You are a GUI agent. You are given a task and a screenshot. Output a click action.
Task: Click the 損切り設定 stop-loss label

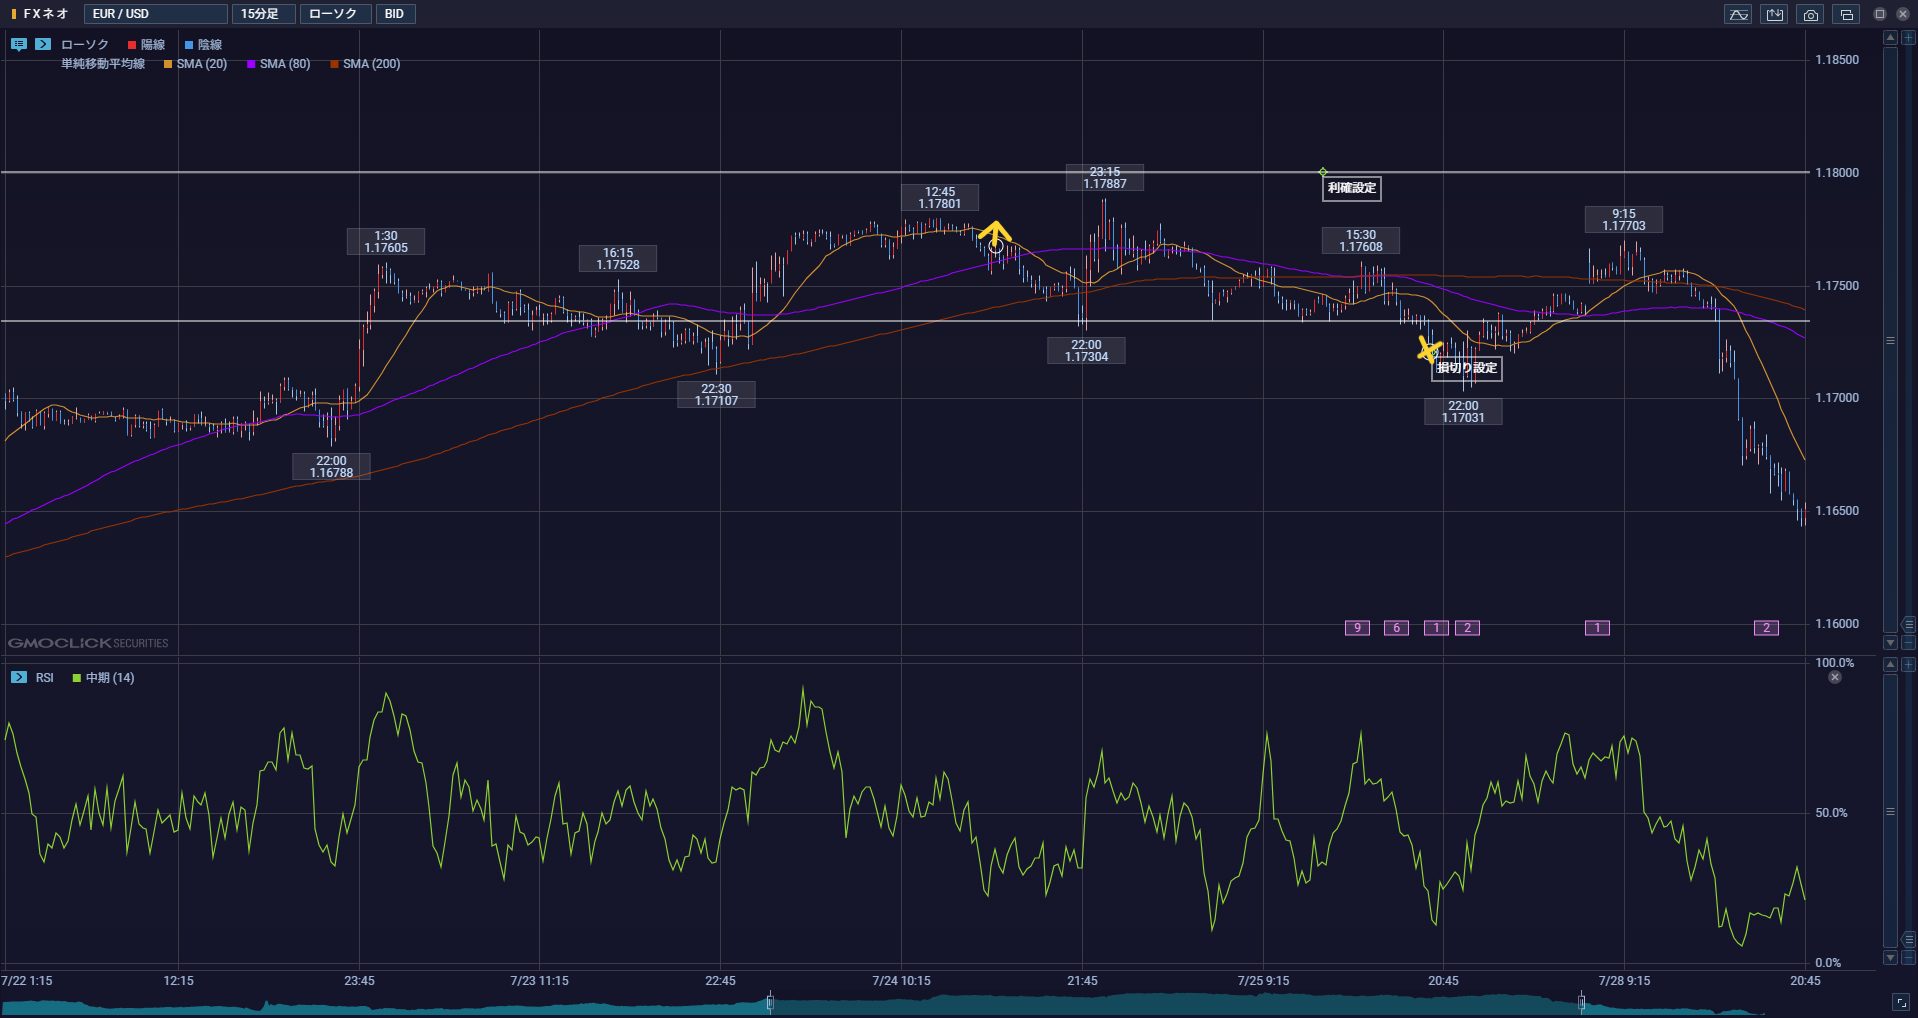[1467, 368]
